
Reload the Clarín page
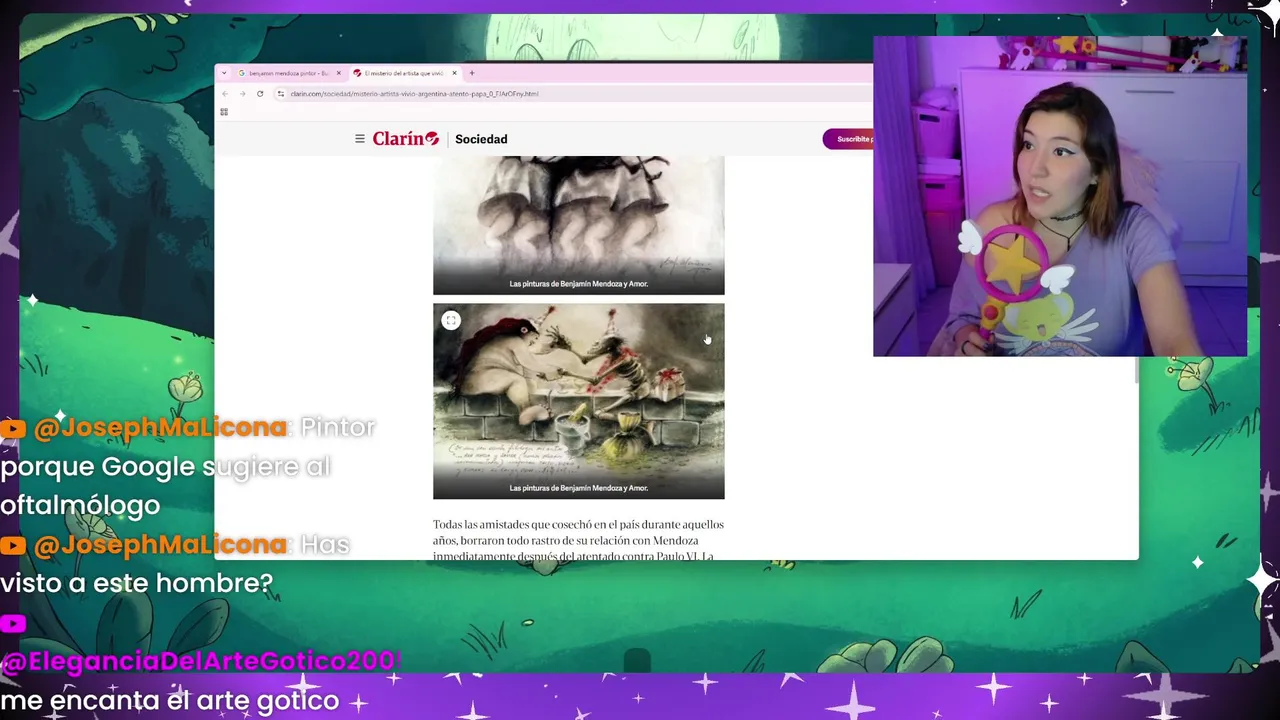click(x=260, y=94)
